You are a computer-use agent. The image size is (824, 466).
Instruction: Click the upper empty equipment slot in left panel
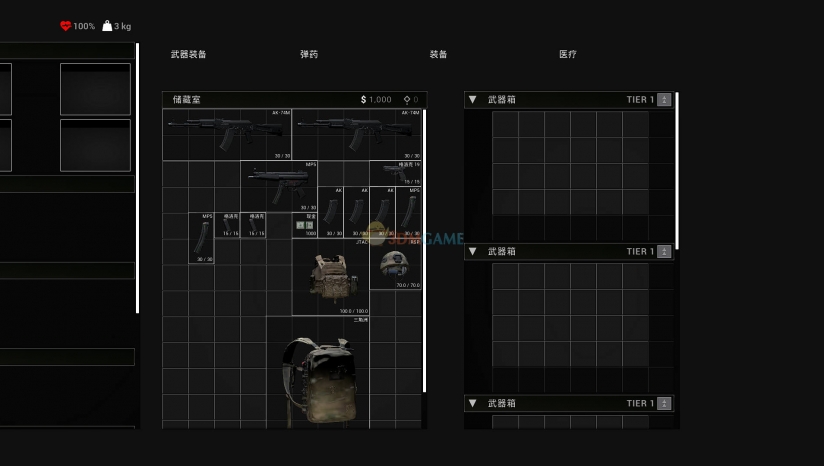click(95, 89)
